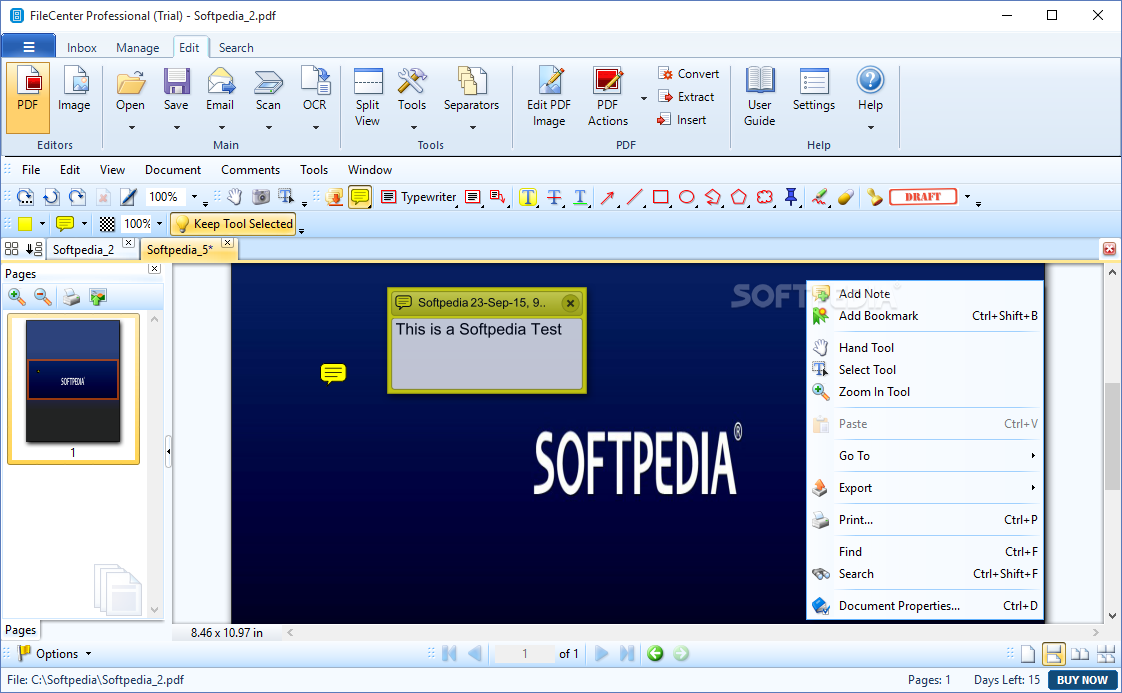1122x693 pixels.
Task: Select the Sticky Note tool
Action: tap(360, 197)
